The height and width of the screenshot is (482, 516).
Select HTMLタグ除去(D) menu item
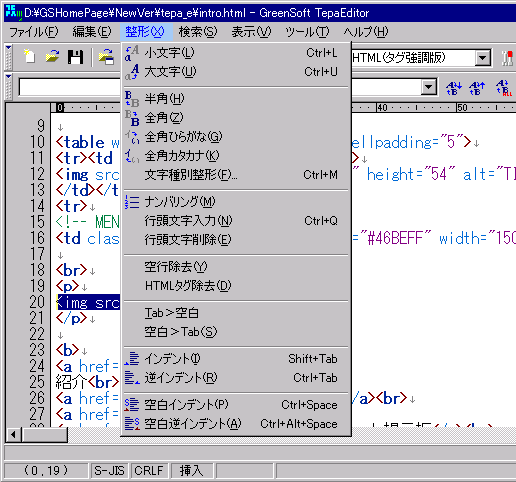click(x=236, y=286)
